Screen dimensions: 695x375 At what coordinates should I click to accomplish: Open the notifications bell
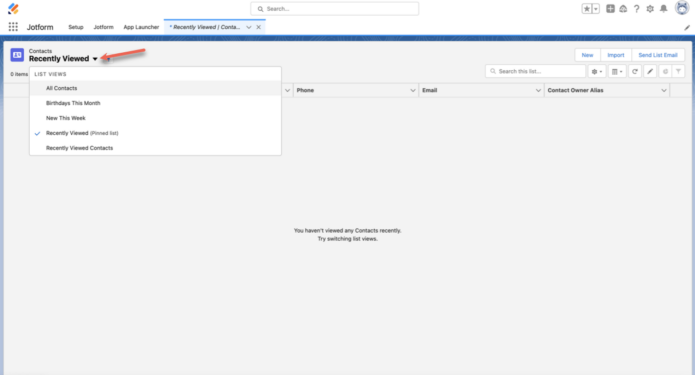(x=664, y=9)
